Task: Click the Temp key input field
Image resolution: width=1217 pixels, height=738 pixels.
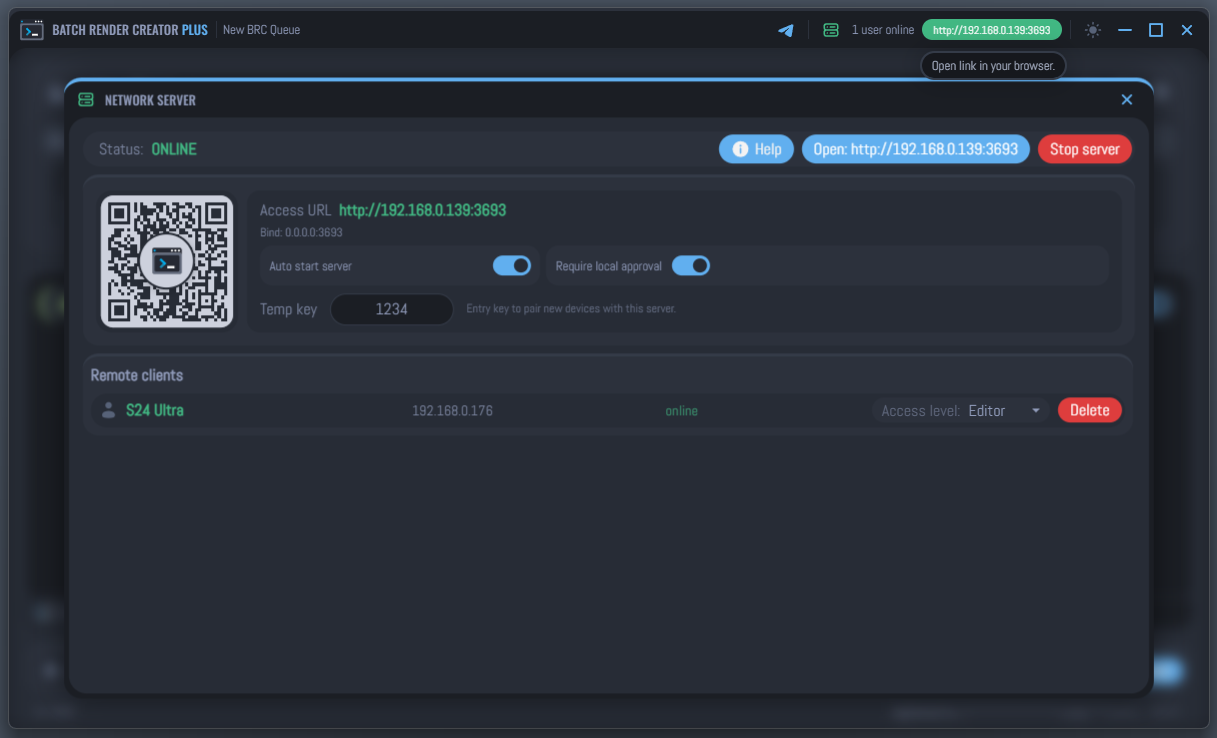Action: click(x=392, y=309)
